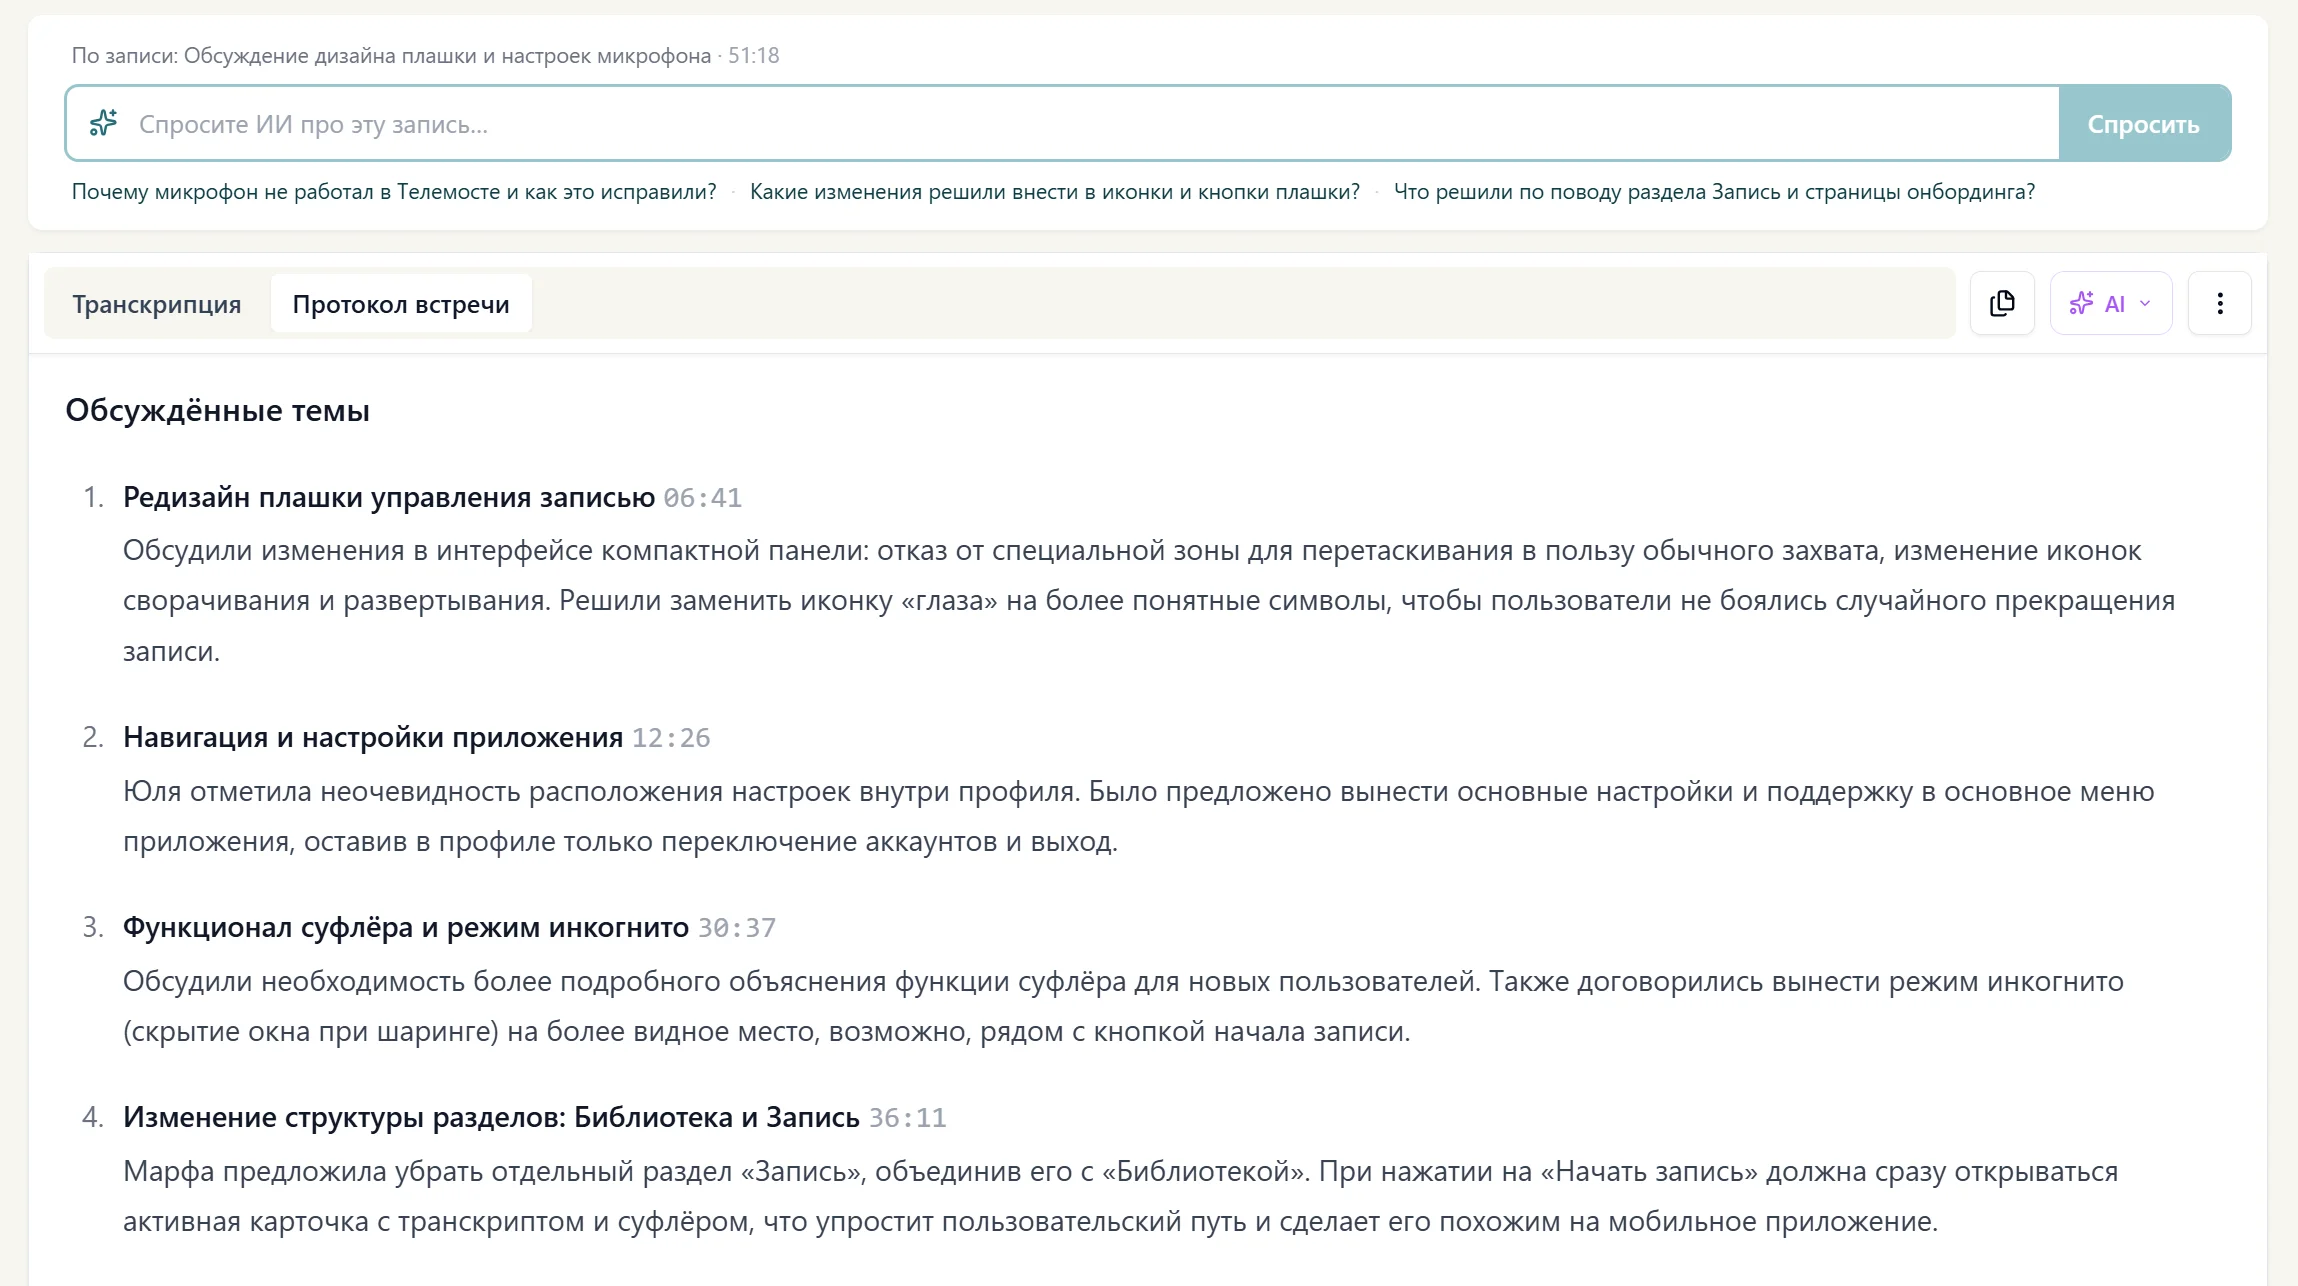
Task: Click the AI sparkle icon in the search field
Action: tap(103, 123)
